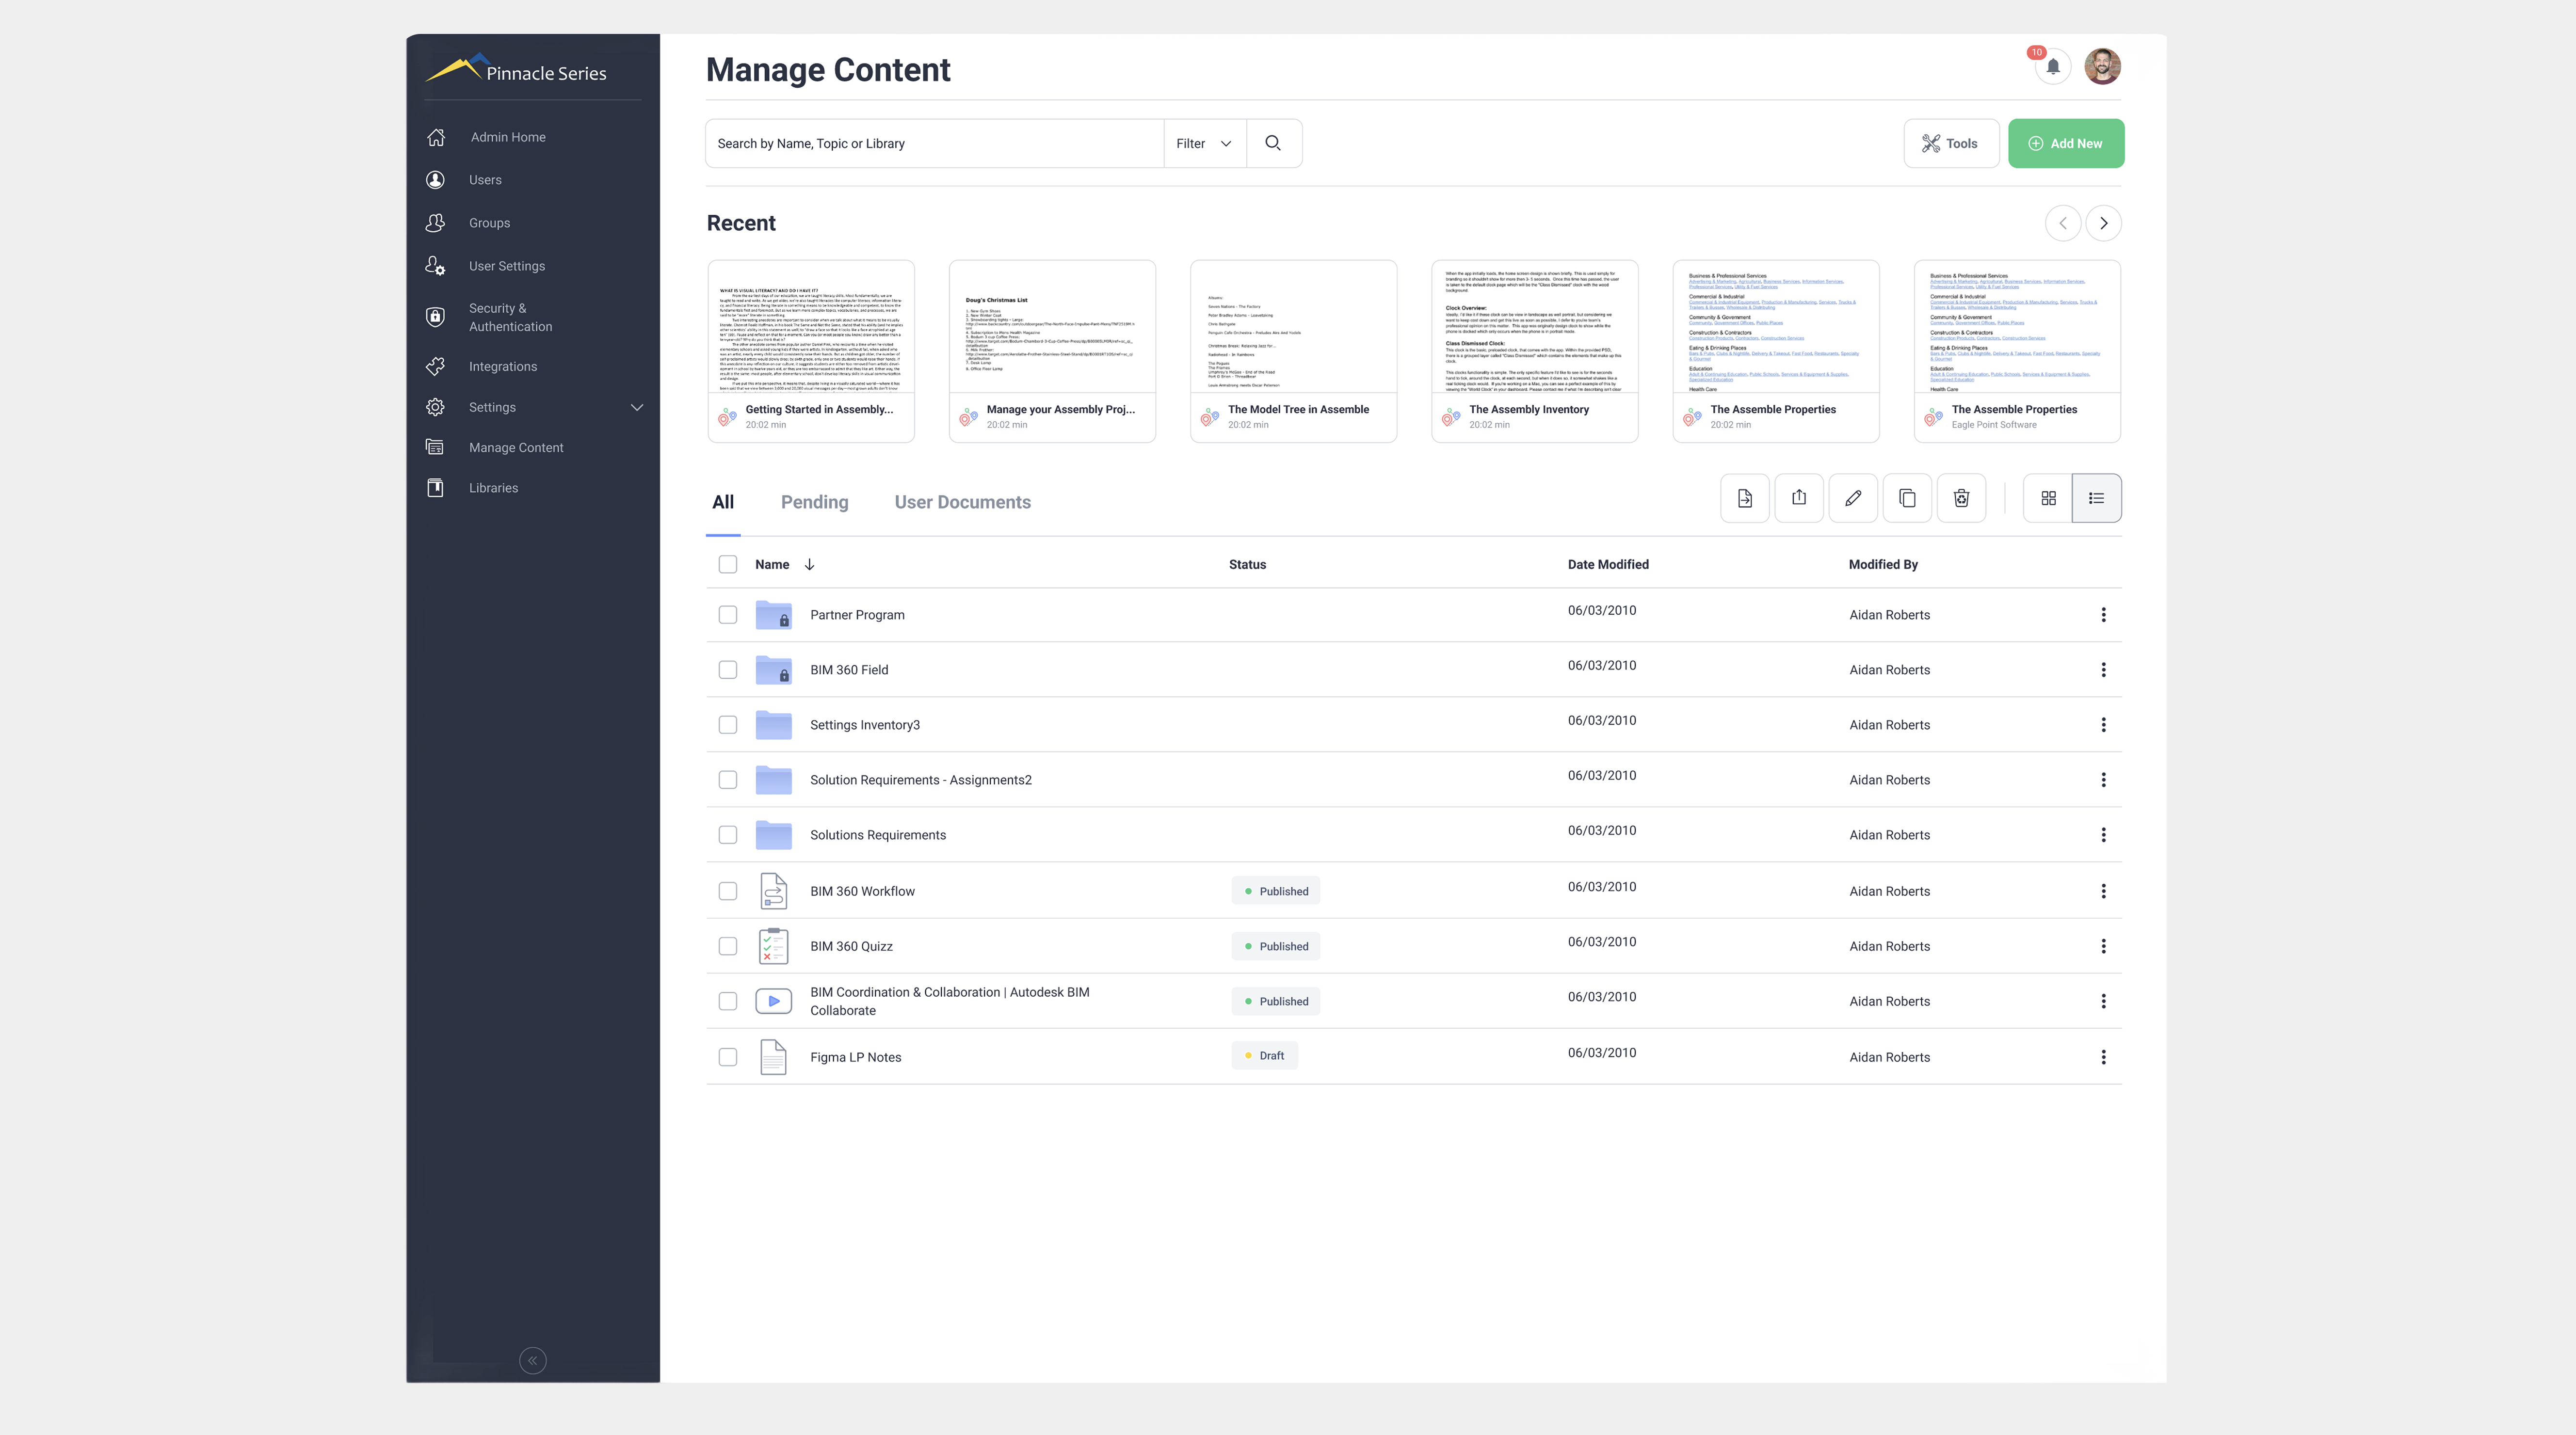Click the User Settings sidebar icon
2576x1435 pixels.
435,266
